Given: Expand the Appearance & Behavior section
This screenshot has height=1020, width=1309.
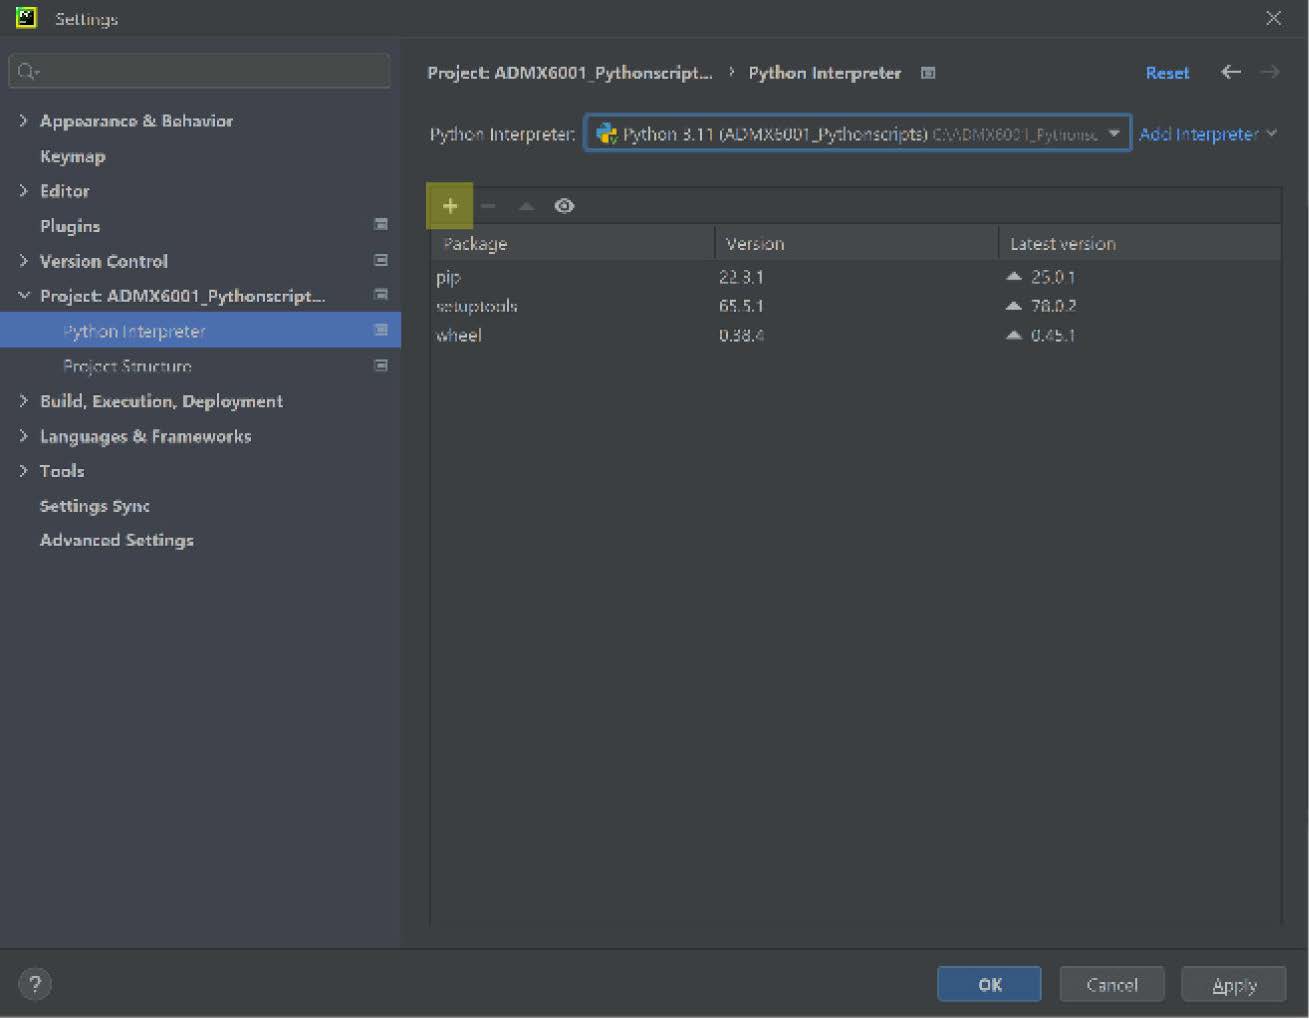Looking at the screenshot, I should 23,120.
